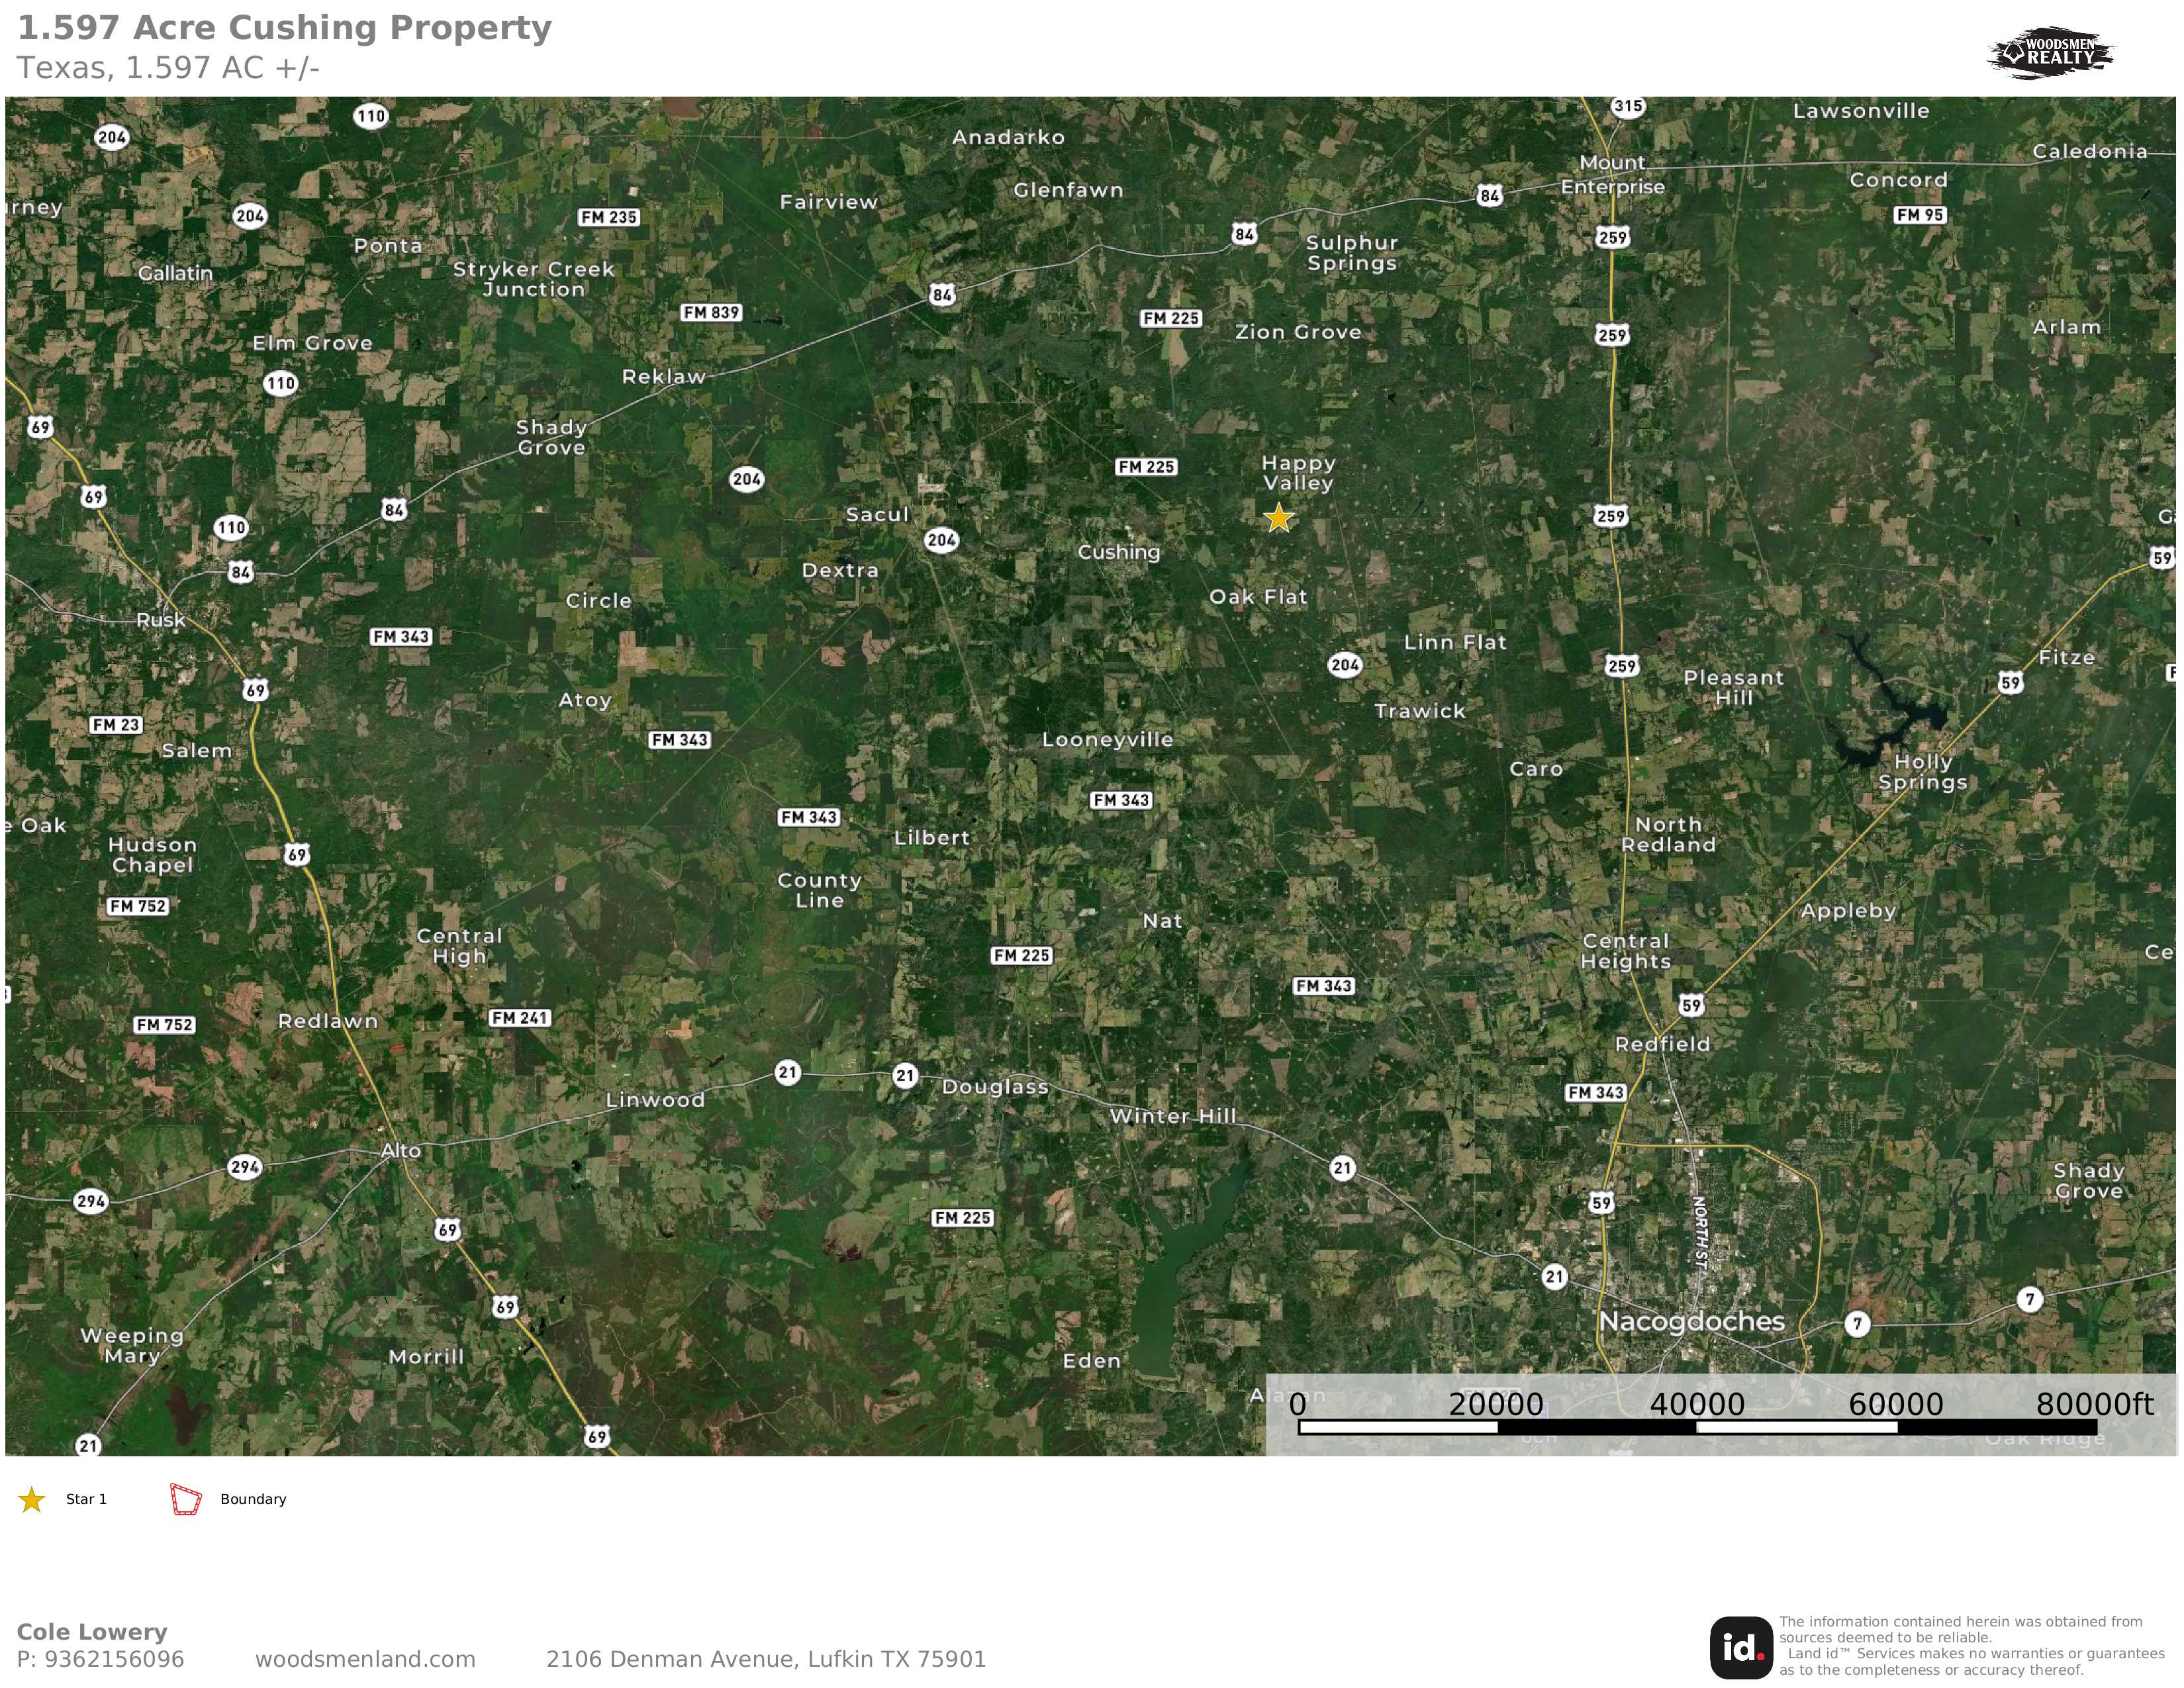Click the FM 95 road shield
Viewport: 2184px width, 1688px height.
(1920, 214)
